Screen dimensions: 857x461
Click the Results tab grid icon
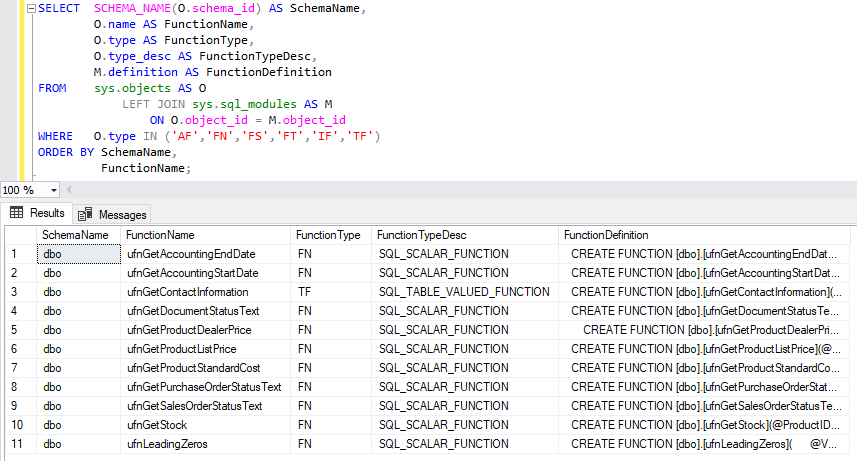coord(17,213)
